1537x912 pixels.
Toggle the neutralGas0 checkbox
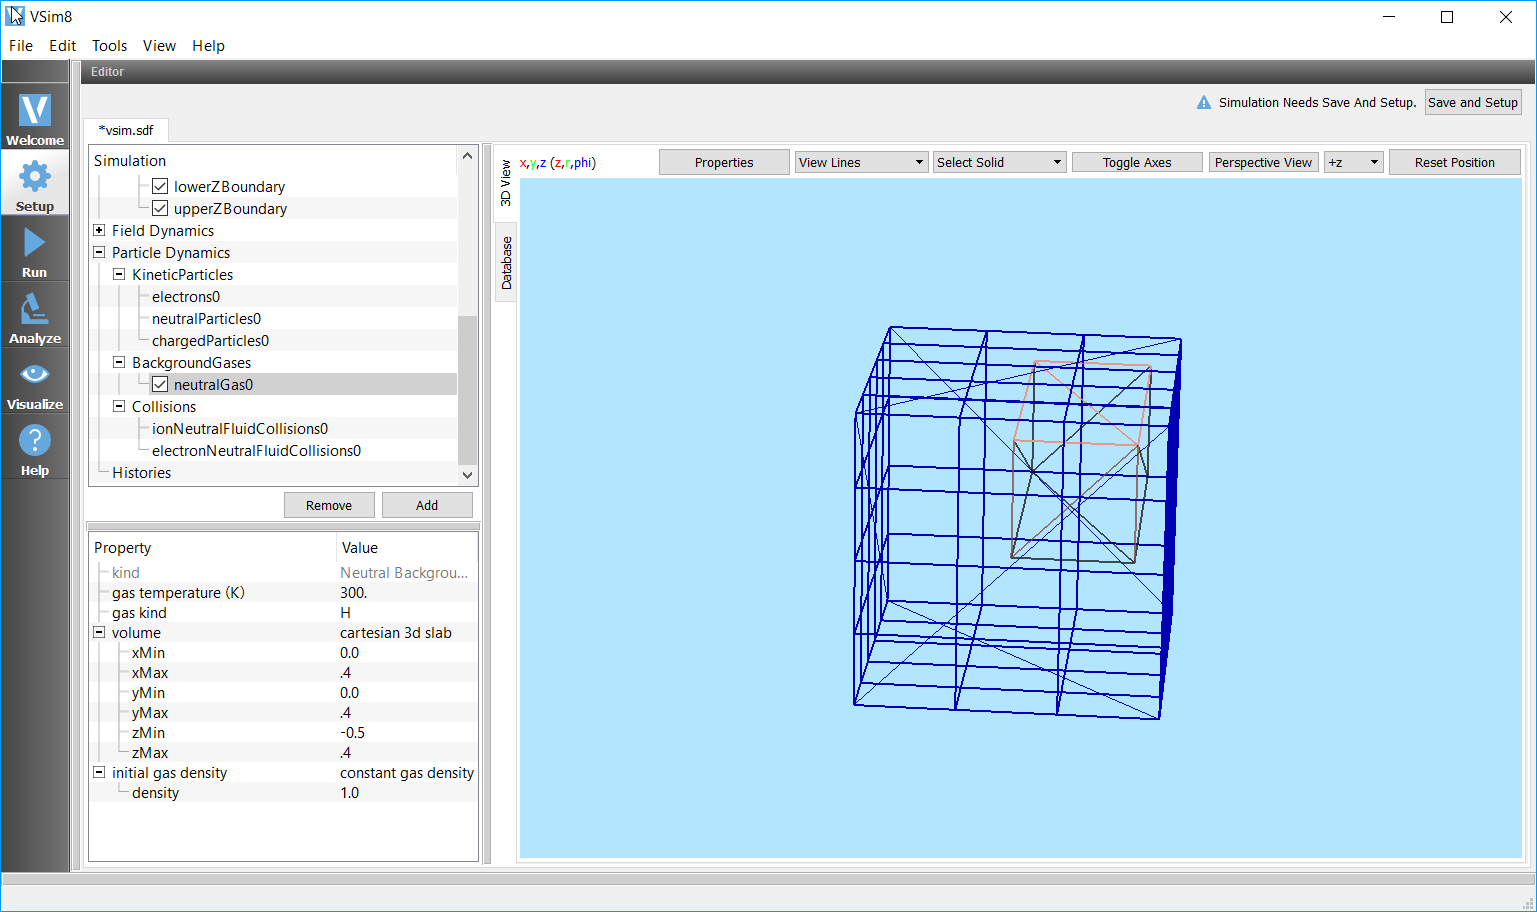pos(160,384)
